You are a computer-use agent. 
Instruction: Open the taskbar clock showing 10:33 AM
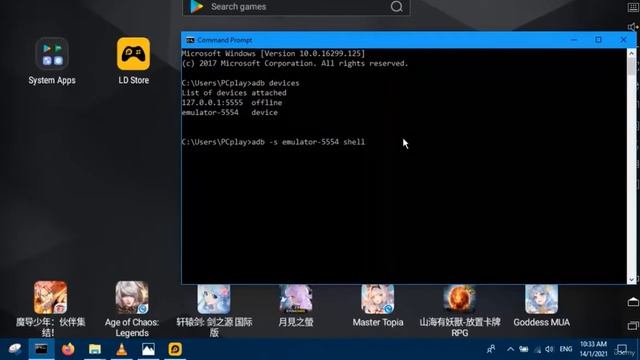593,349
